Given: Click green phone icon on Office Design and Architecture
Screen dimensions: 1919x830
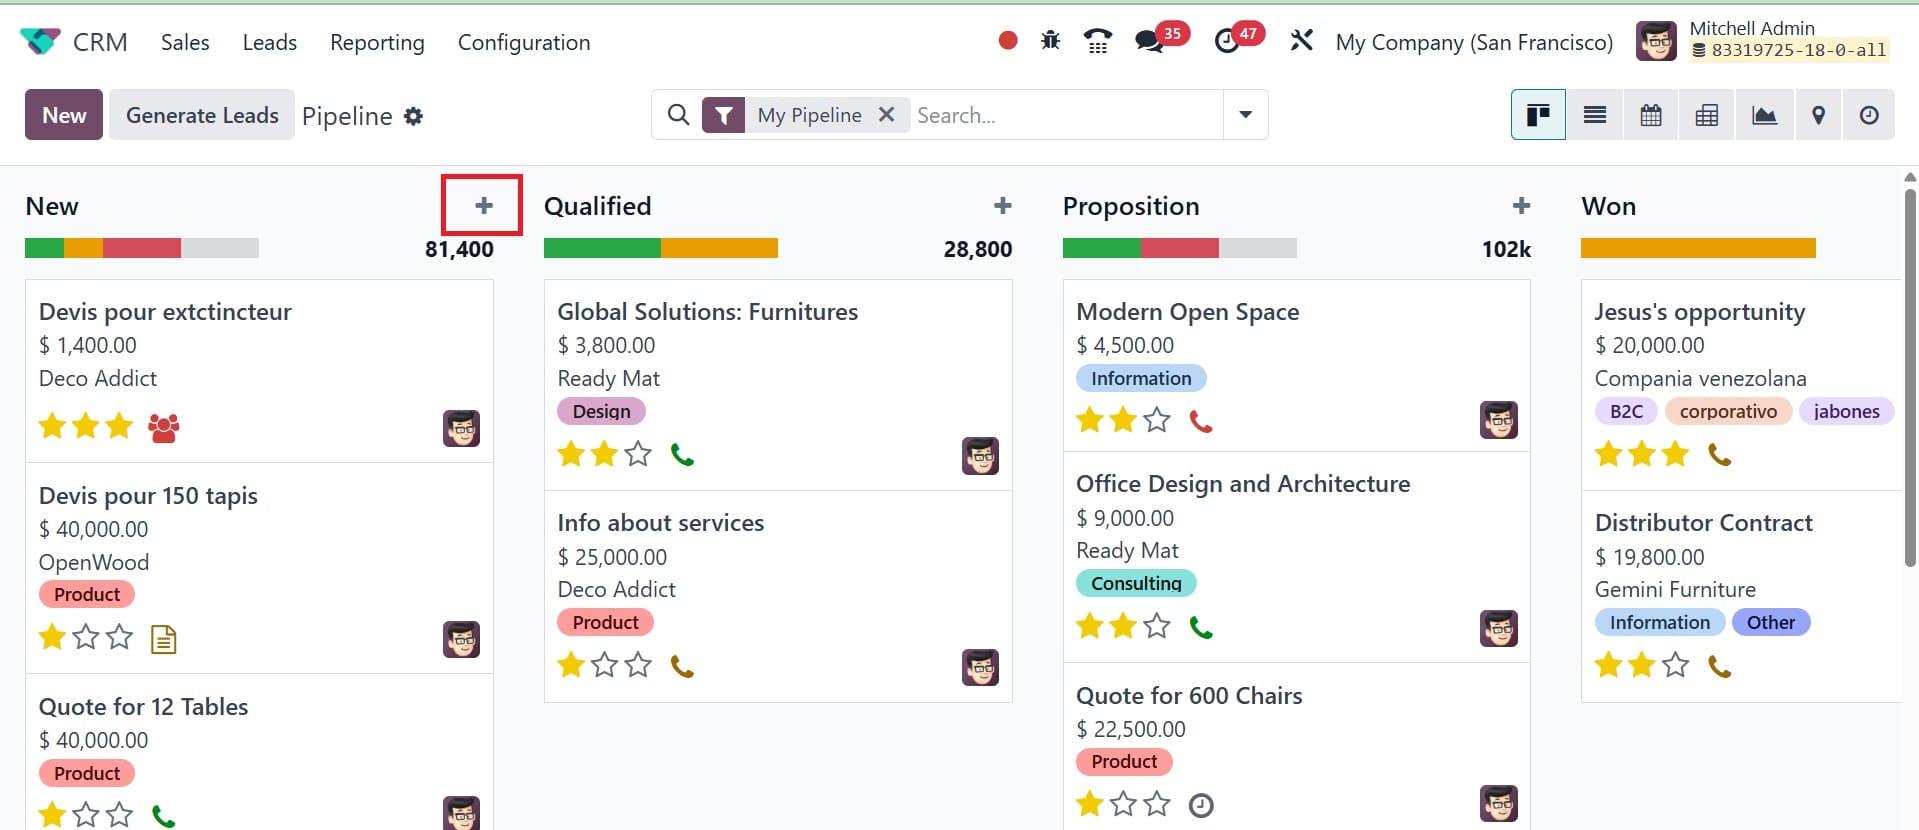Looking at the screenshot, I should point(1201,627).
